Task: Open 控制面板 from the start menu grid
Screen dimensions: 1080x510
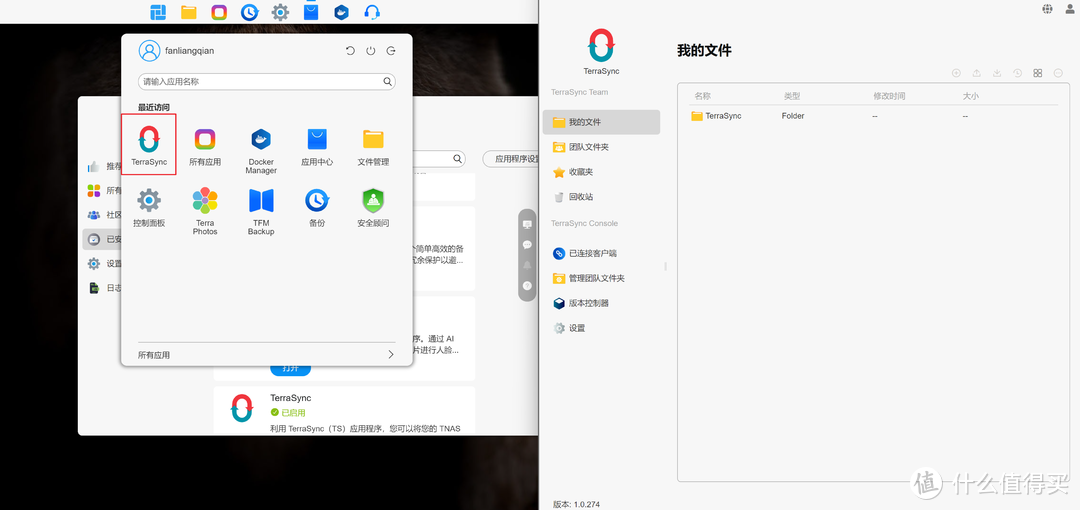Action: tap(149, 207)
